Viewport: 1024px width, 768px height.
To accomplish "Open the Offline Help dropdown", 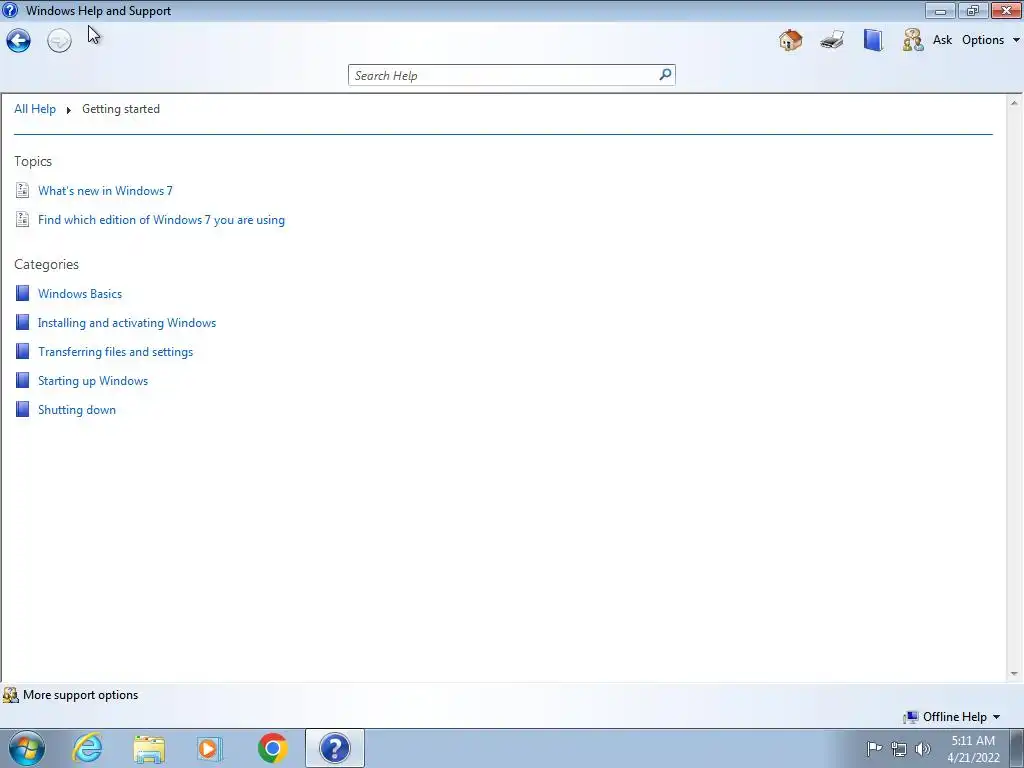I will (952, 717).
